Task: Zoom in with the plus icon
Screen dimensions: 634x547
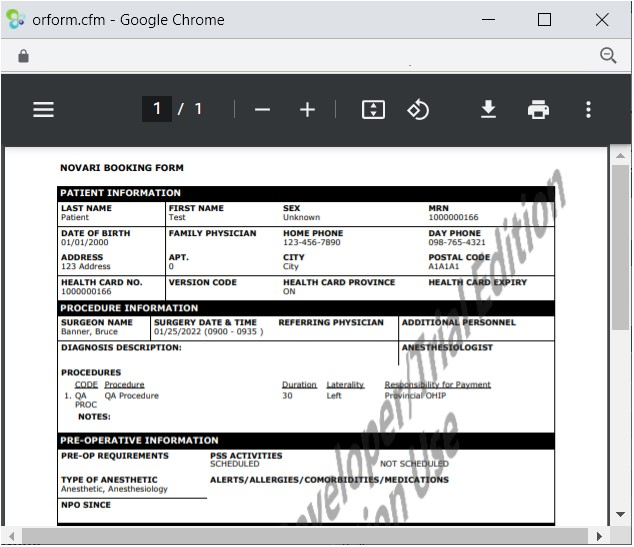Action: [307, 110]
